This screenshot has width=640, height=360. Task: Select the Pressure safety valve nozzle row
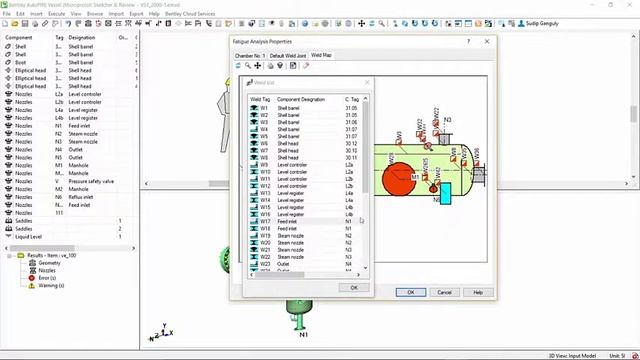(70, 181)
